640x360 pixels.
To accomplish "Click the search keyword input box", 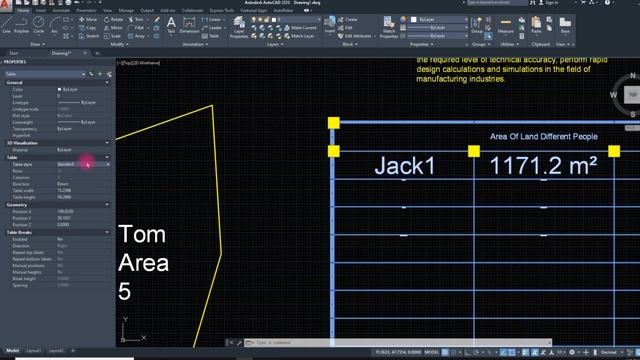I will tap(497, 3).
